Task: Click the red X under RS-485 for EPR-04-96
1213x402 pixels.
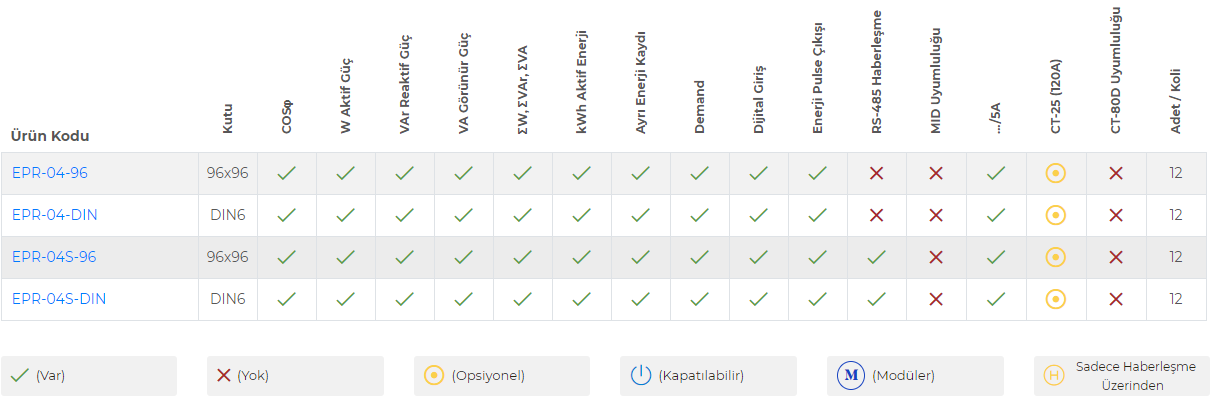Action: point(877,173)
